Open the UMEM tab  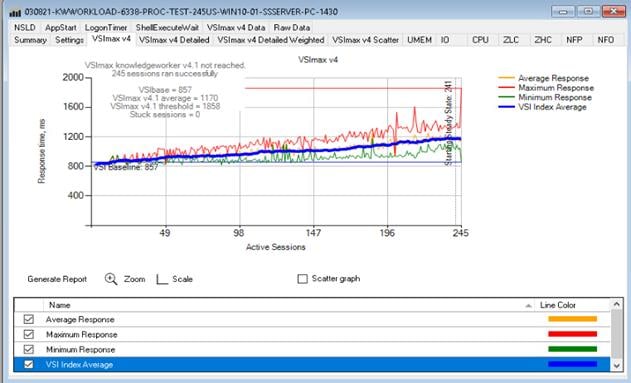coord(419,40)
